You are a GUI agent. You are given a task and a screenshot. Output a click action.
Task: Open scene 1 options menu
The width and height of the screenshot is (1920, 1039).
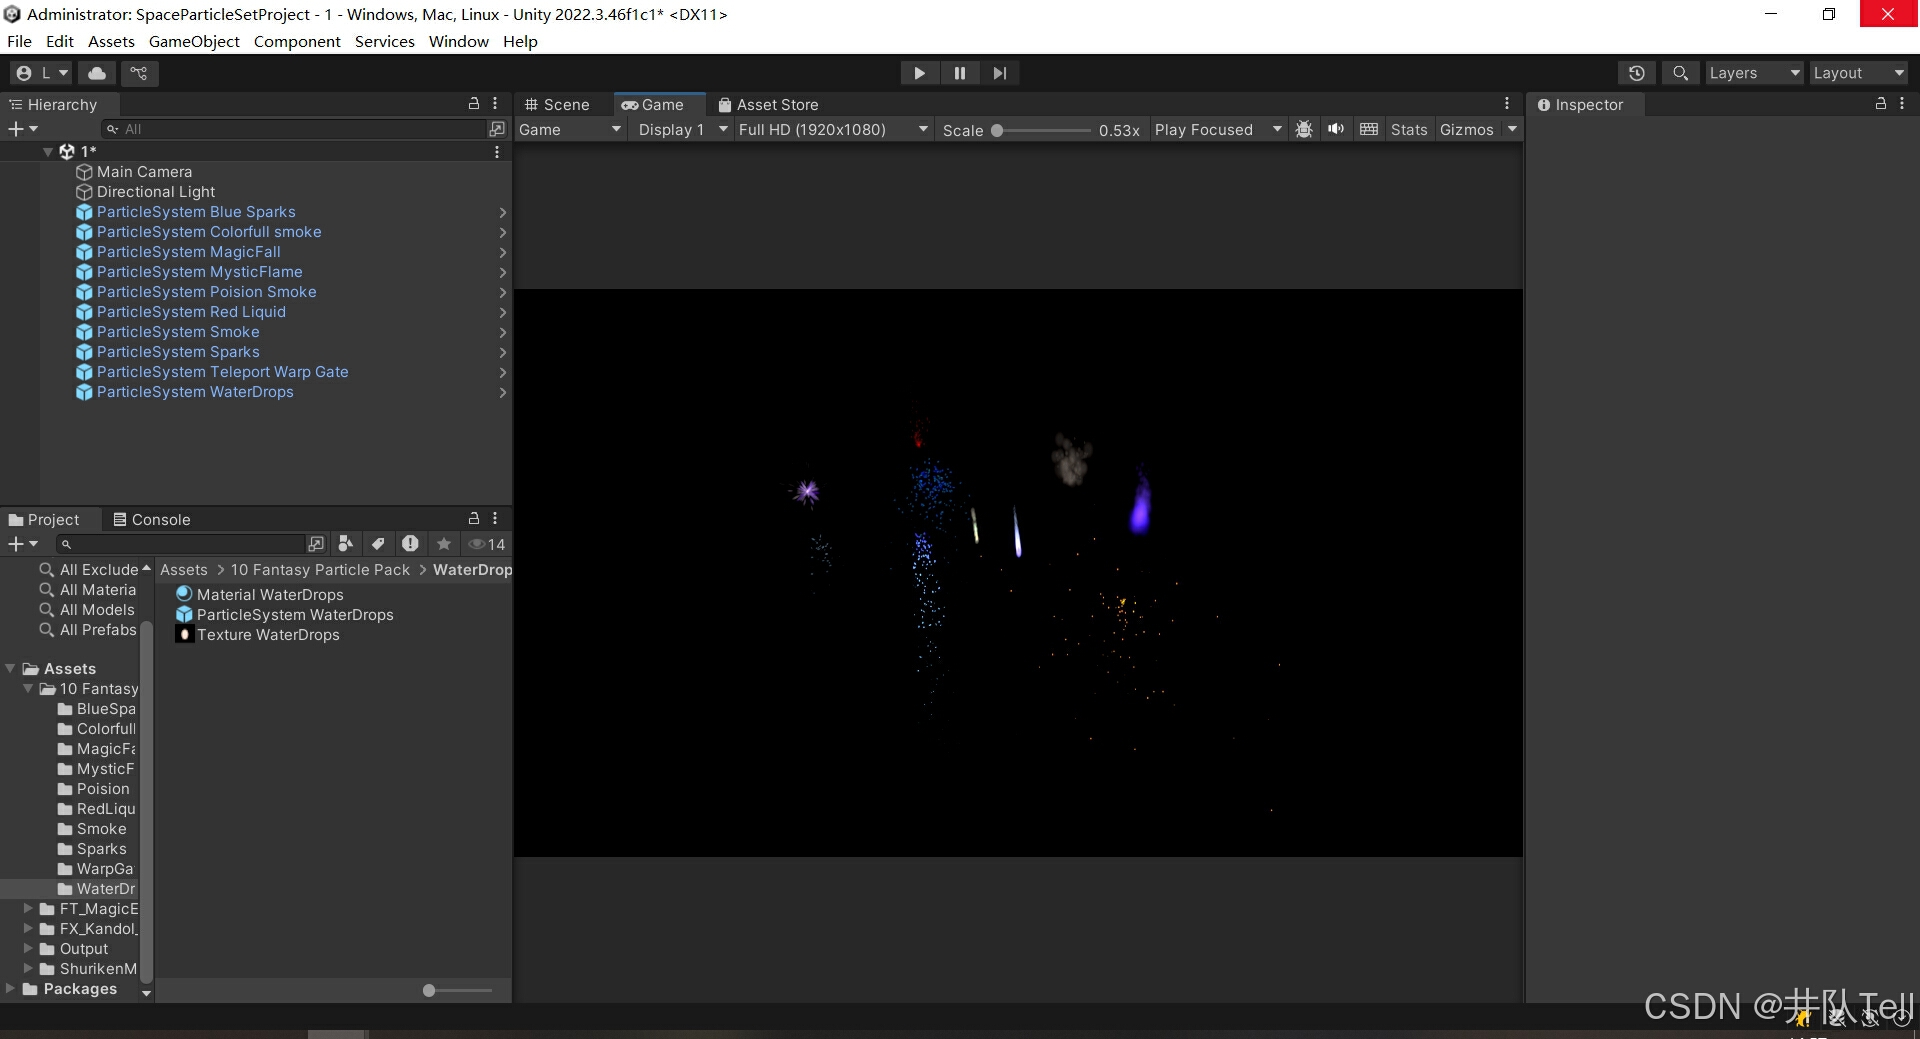[x=497, y=152]
